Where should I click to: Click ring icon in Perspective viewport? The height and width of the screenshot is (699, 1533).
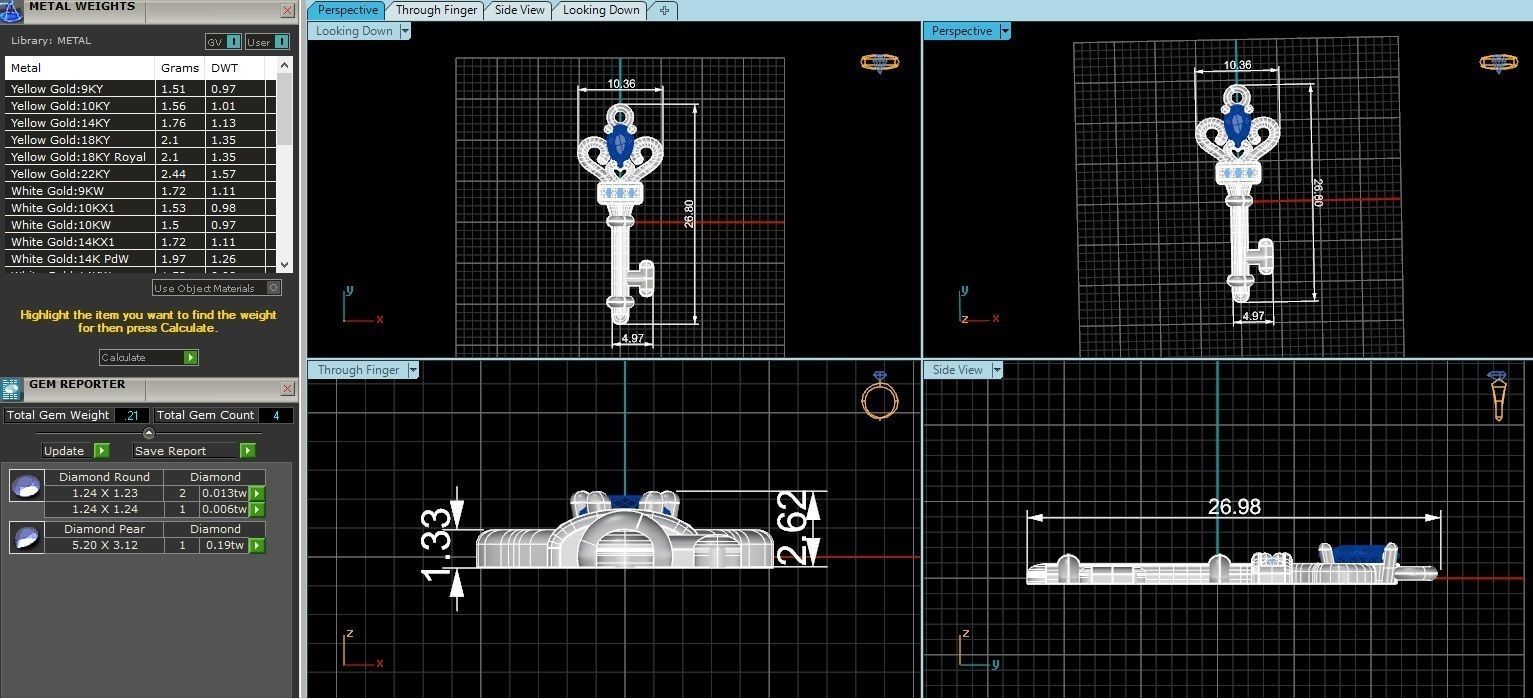tap(1498, 63)
